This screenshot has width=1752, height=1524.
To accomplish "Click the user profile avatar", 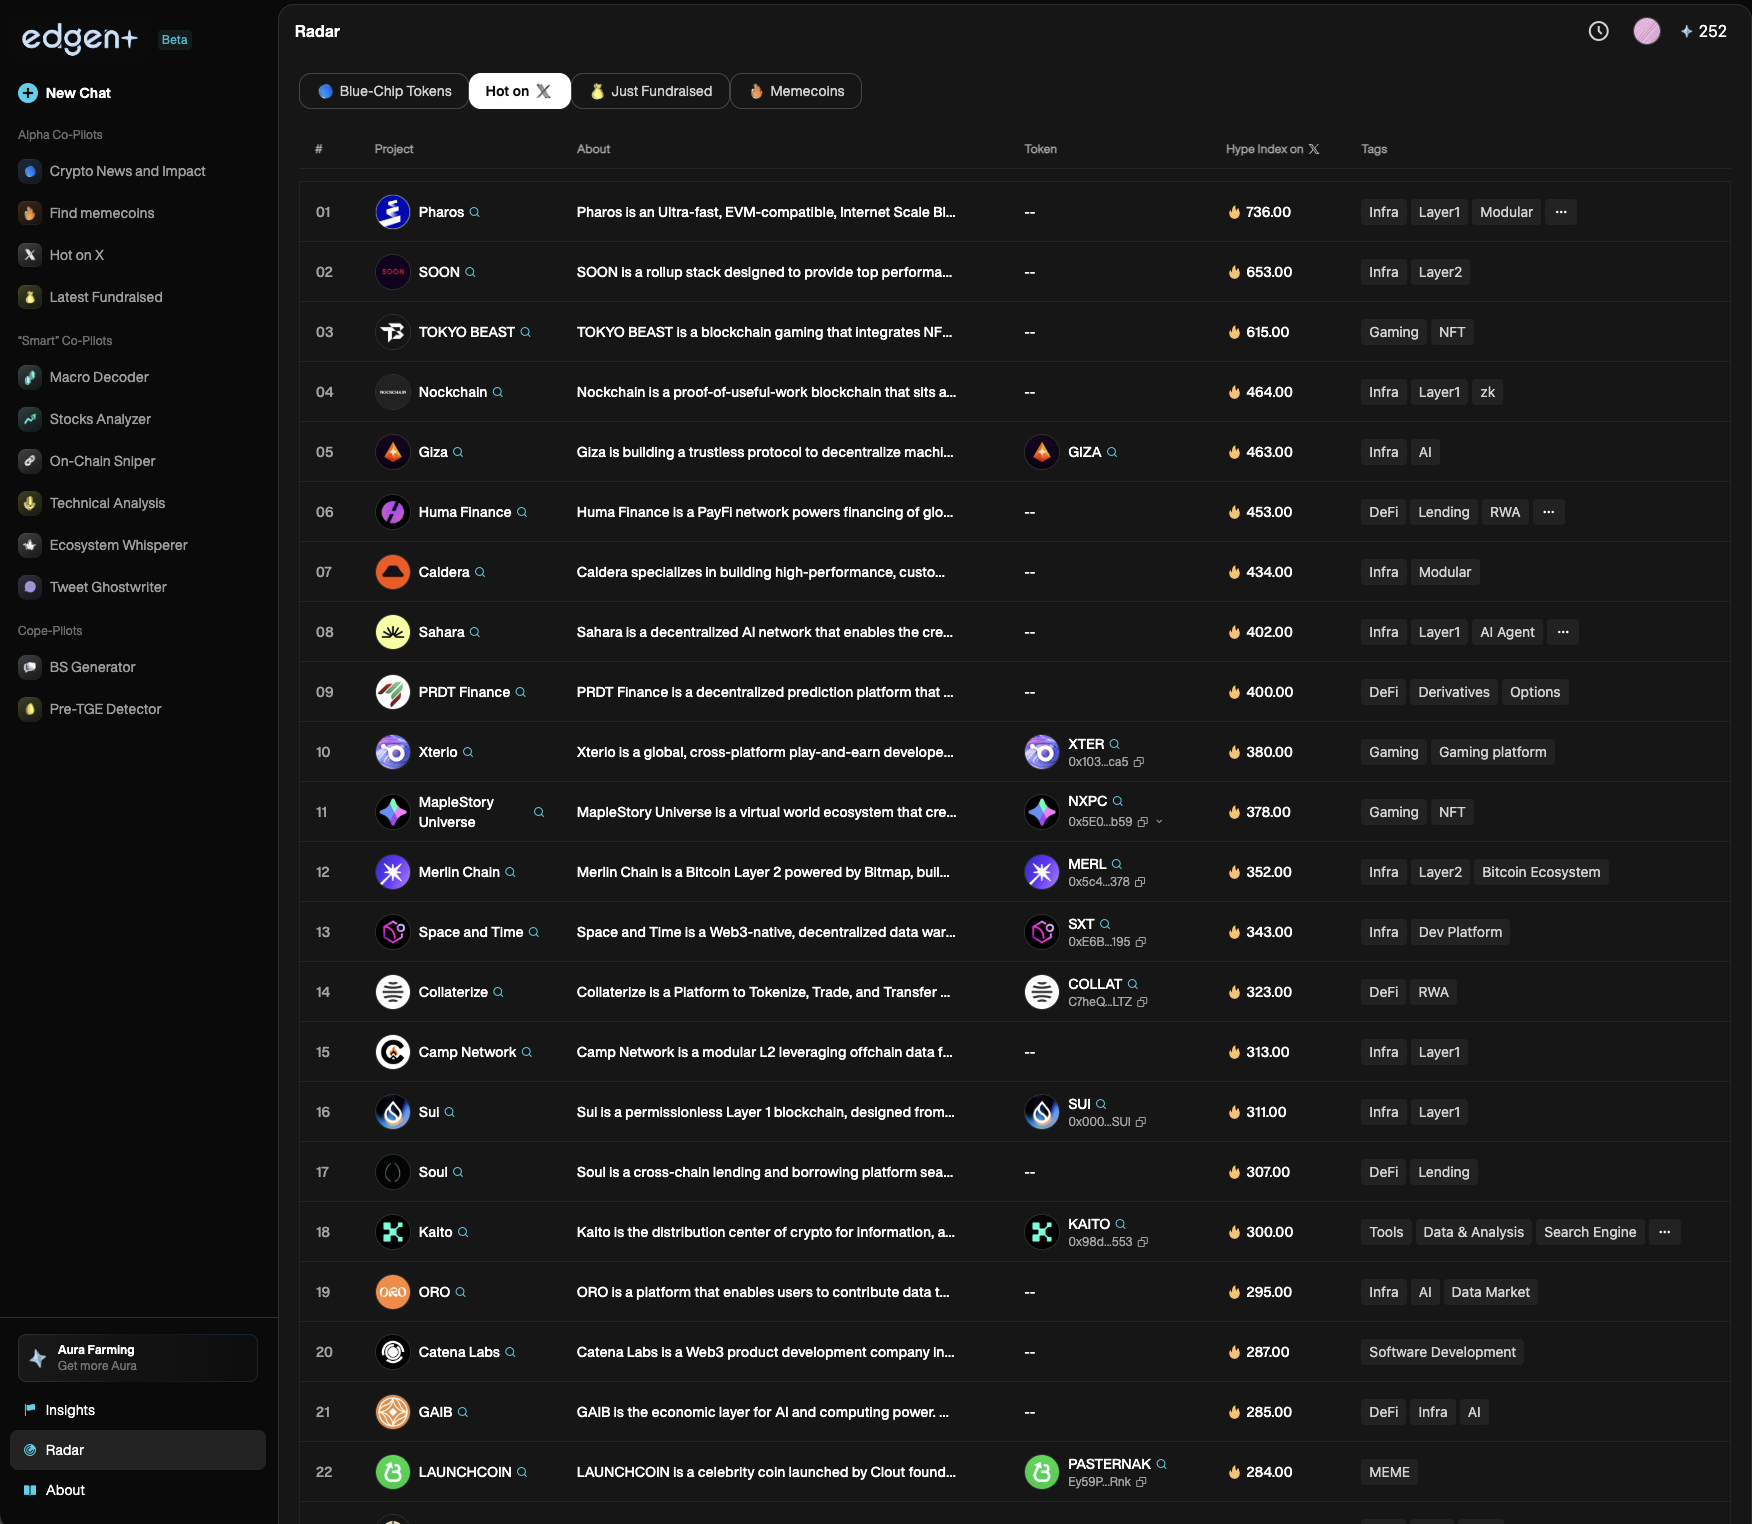I will coord(1646,31).
